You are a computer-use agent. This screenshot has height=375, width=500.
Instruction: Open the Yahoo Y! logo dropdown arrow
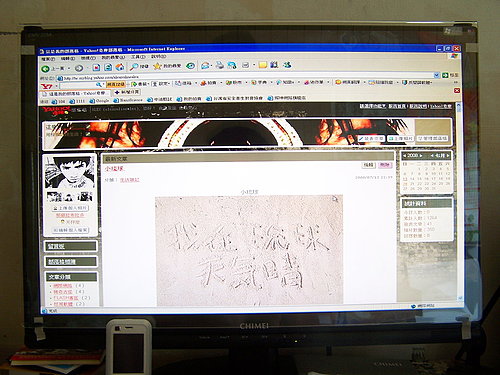coord(56,86)
